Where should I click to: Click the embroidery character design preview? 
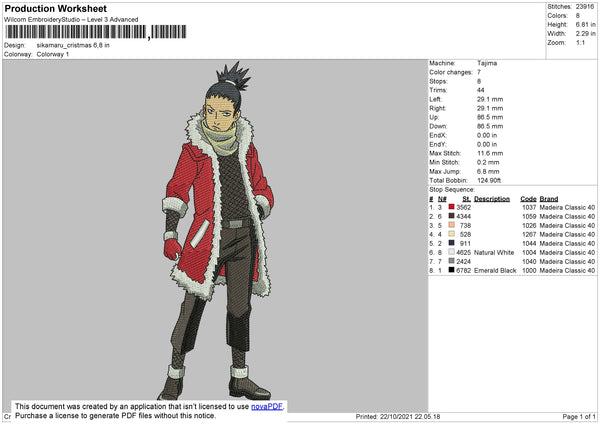click(217, 232)
